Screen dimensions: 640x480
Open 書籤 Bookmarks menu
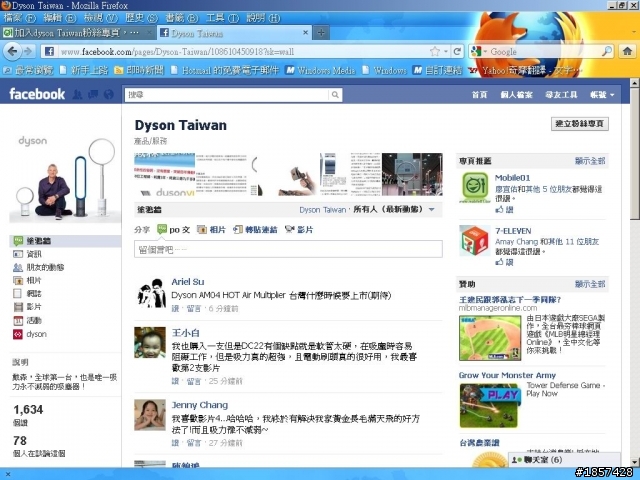(182, 18)
